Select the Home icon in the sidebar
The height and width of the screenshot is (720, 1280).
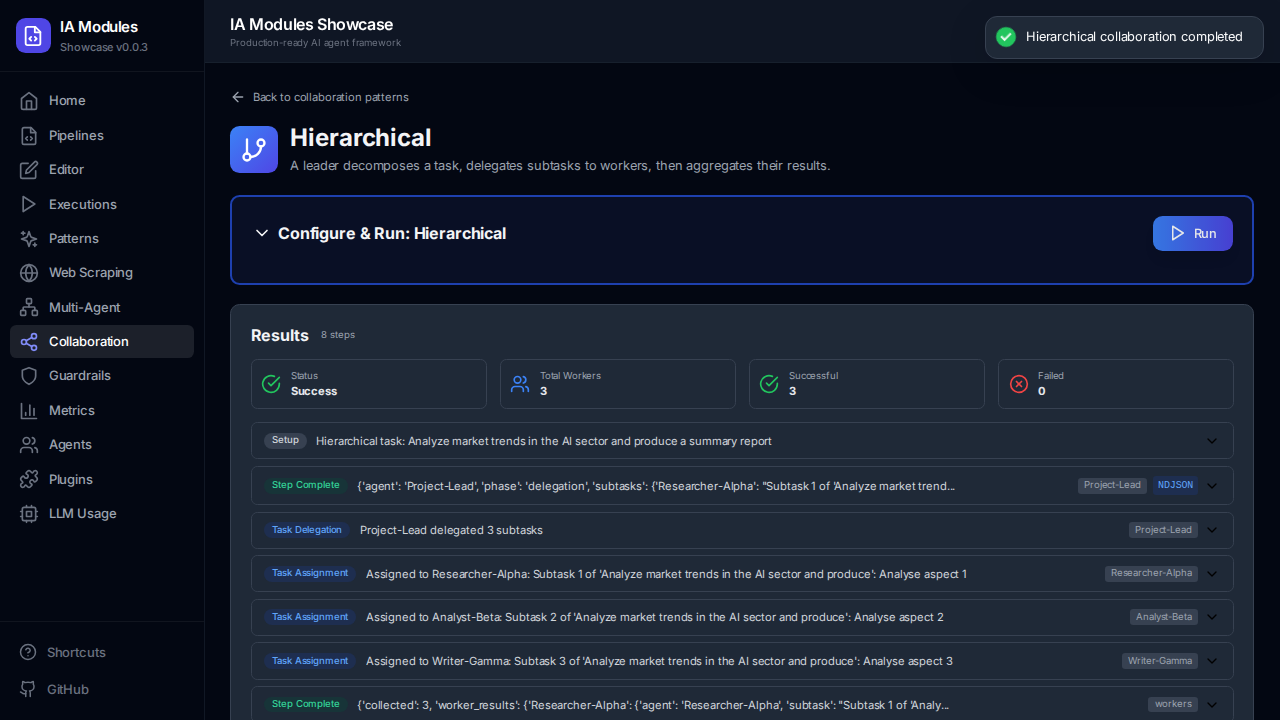click(x=30, y=101)
